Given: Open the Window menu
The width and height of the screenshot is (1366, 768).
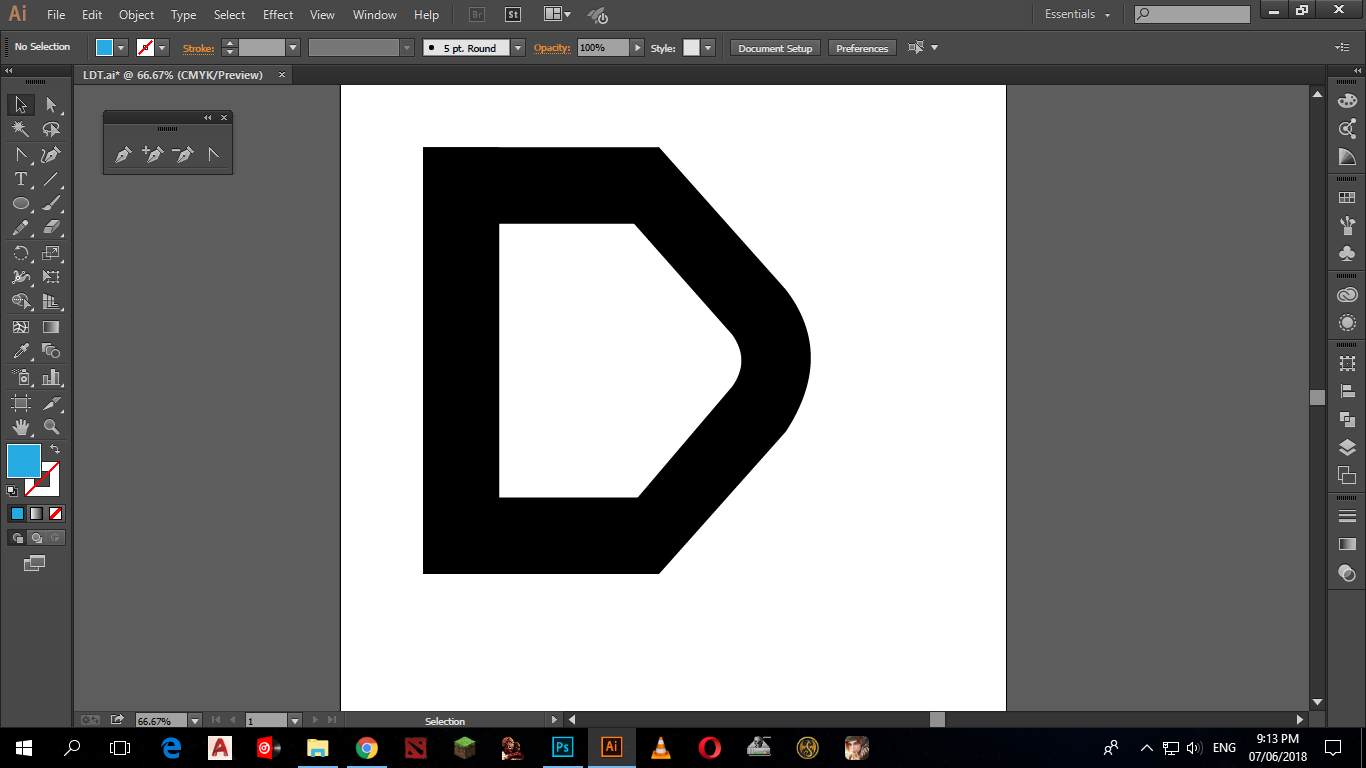Looking at the screenshot, I should (375, 15).
